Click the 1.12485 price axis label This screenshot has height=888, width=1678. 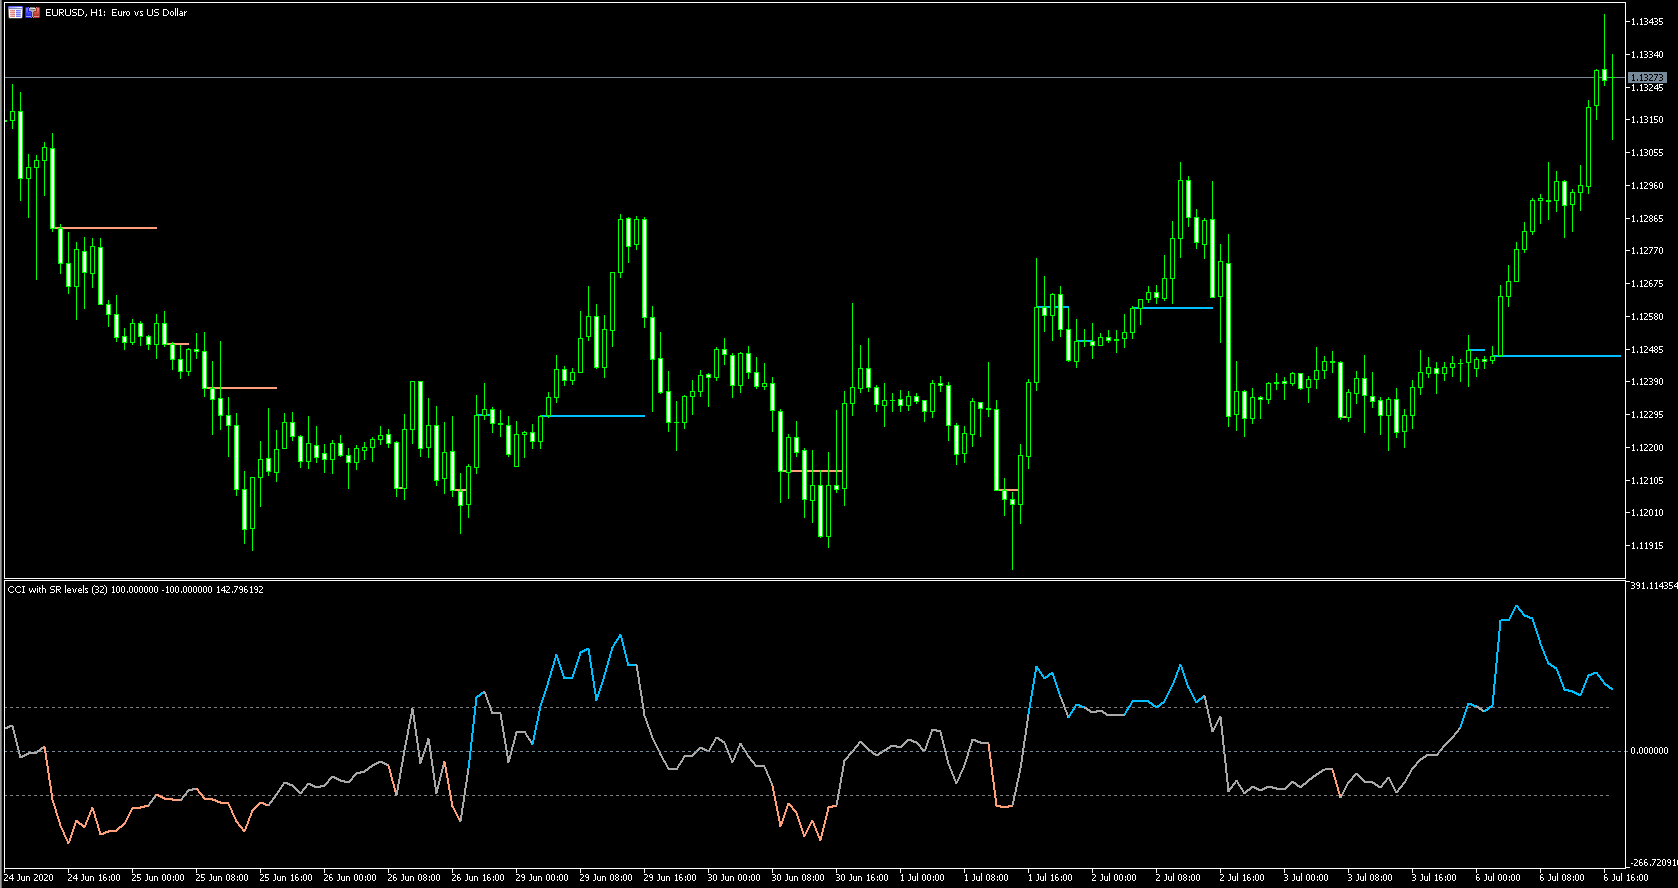click(1647, 350)
